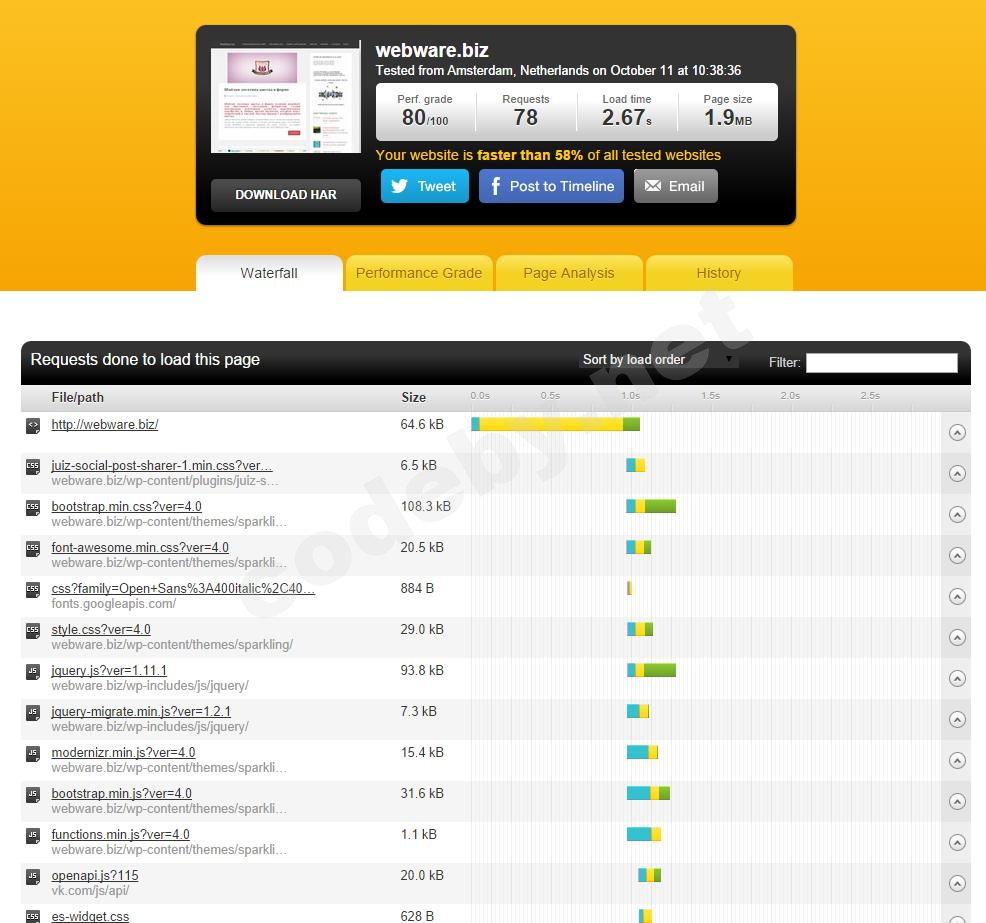Screen dimensions: 986x923
Task: Open the History tab
Action: click(x=718, y=273)
